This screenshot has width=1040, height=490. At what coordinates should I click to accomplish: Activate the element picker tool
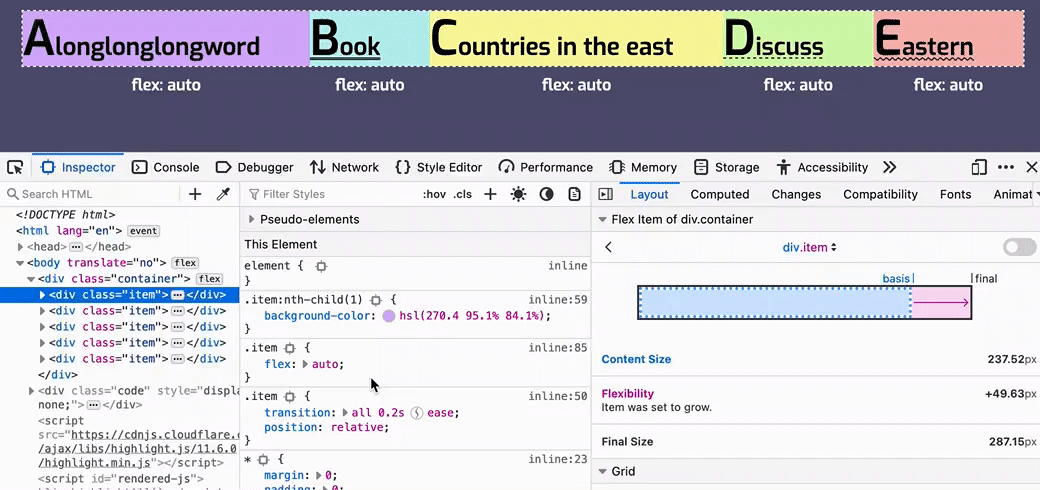pyautogui.click(x=15, y=167)
